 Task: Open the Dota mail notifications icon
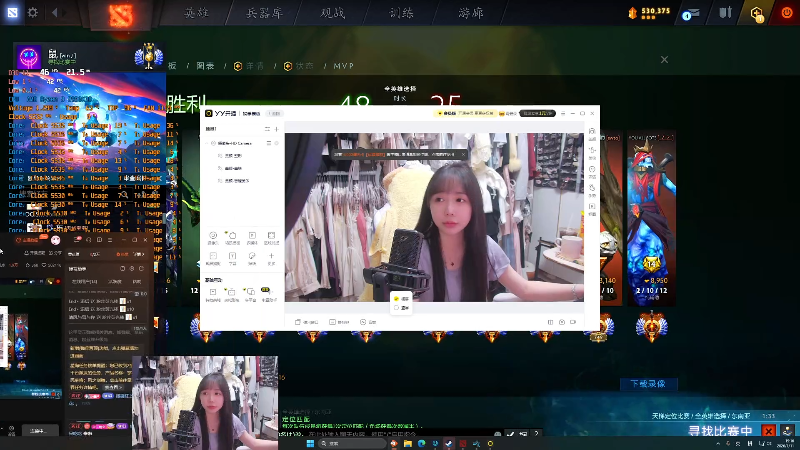(691, 13)
